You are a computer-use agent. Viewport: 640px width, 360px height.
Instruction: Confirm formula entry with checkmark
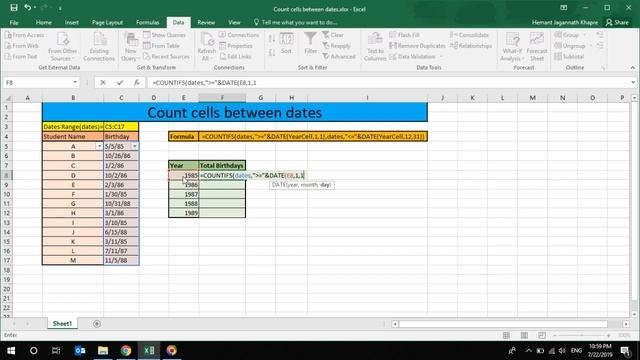[120, 82]
